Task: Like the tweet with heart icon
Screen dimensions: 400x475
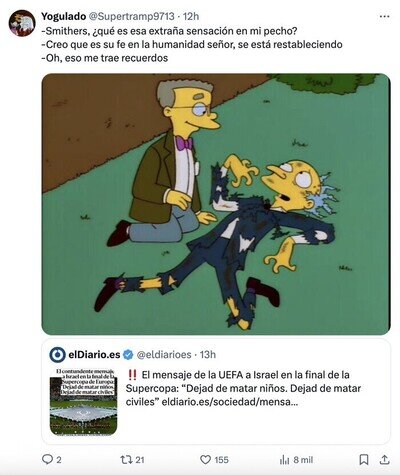Action: [x=205, y=460]
